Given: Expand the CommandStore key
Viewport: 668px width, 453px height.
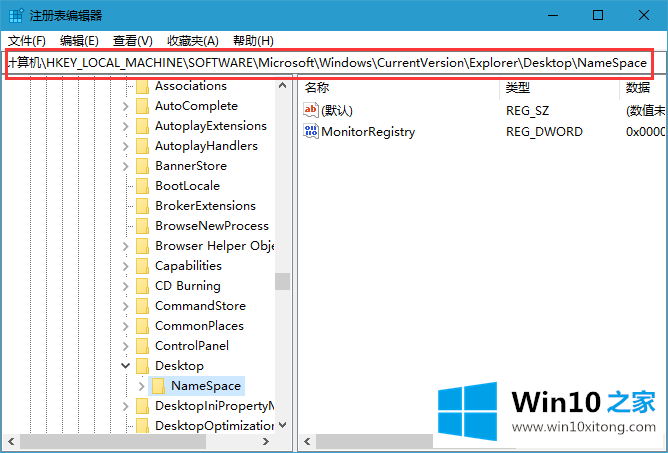Looking at the screenshot, I should click(126, 306).
